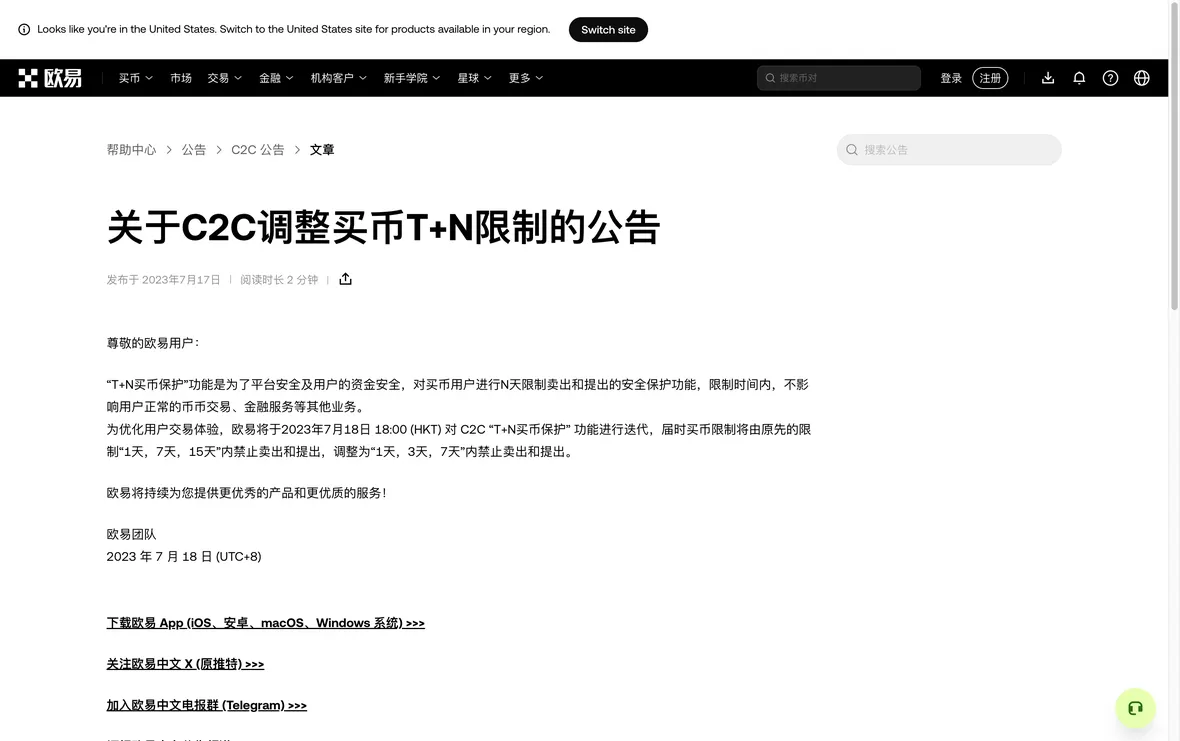This screenshot has width=1180, height=741.
Task: Click the article title 关于C2C调整买币T+N限制的公告
Action: [x=384, y=227]
